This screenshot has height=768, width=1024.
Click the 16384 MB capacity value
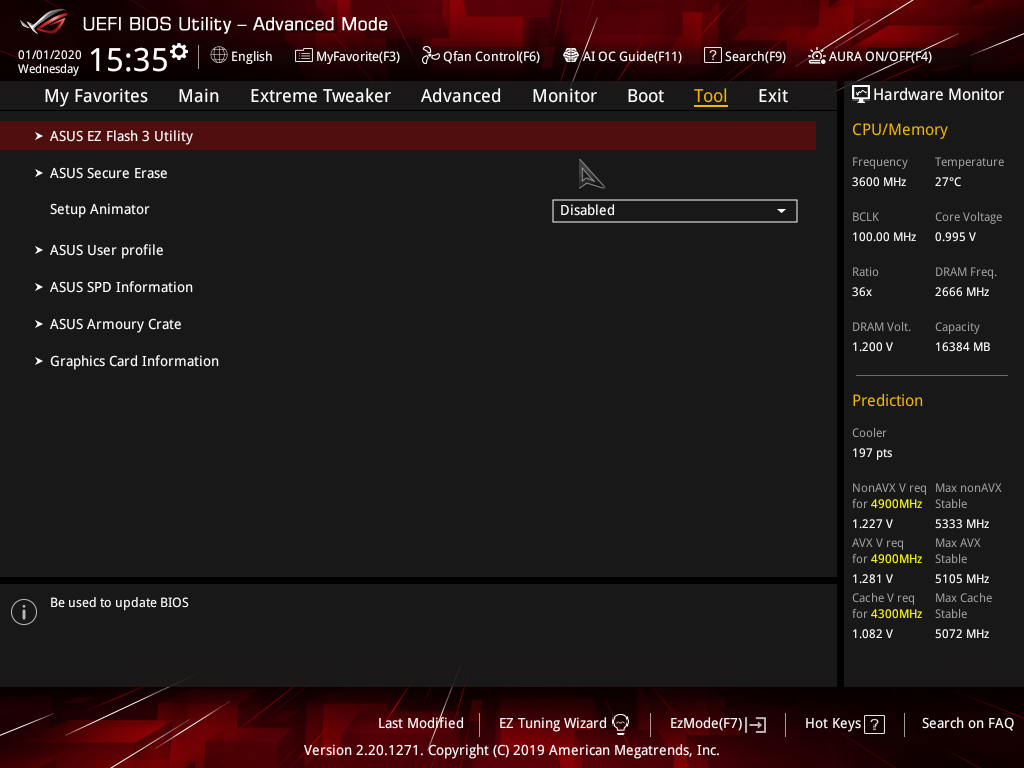[x=962, y=347]
